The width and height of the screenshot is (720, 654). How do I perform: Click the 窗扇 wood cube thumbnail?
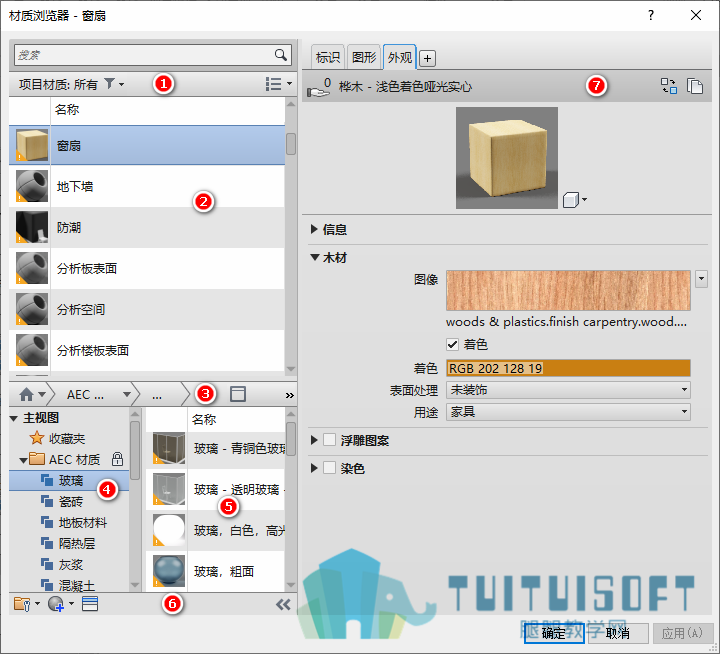click(31, 145)
